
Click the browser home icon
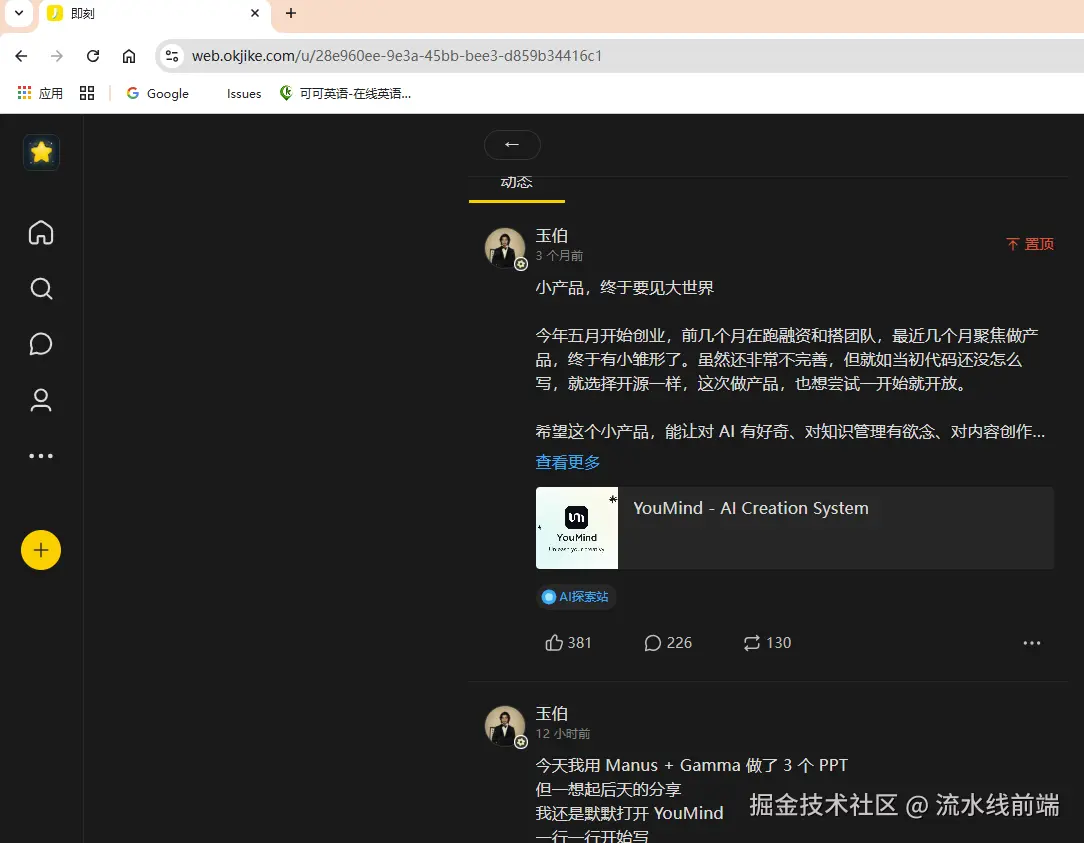[x=128, y=56]
